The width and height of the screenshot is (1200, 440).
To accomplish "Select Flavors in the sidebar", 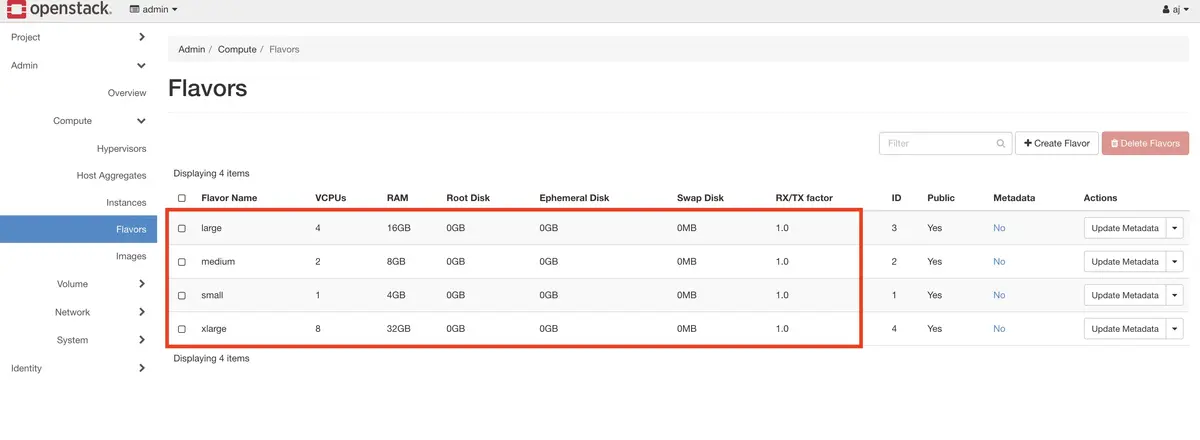I will click(x=78, y=229).
